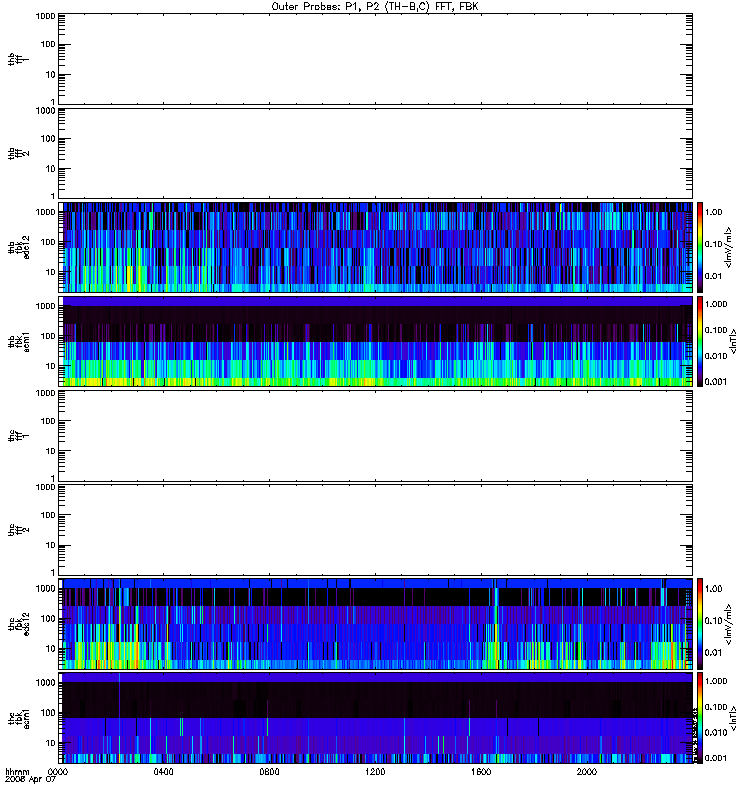The height and width of the screenshot is (800, 750).
Task: Click the "thb fff 1" panel axis label
Action: click(18, 59)
